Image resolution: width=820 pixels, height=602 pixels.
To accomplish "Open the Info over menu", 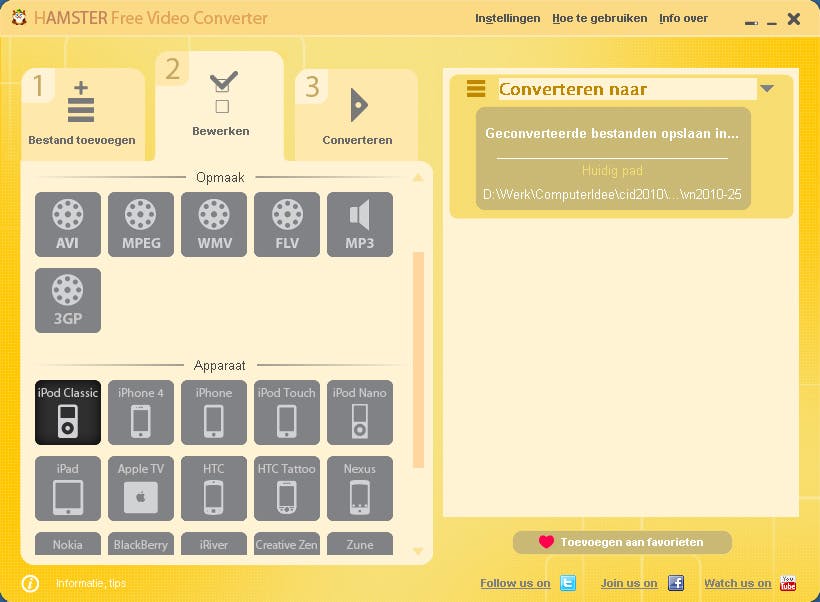I will (x=683, y=18).
